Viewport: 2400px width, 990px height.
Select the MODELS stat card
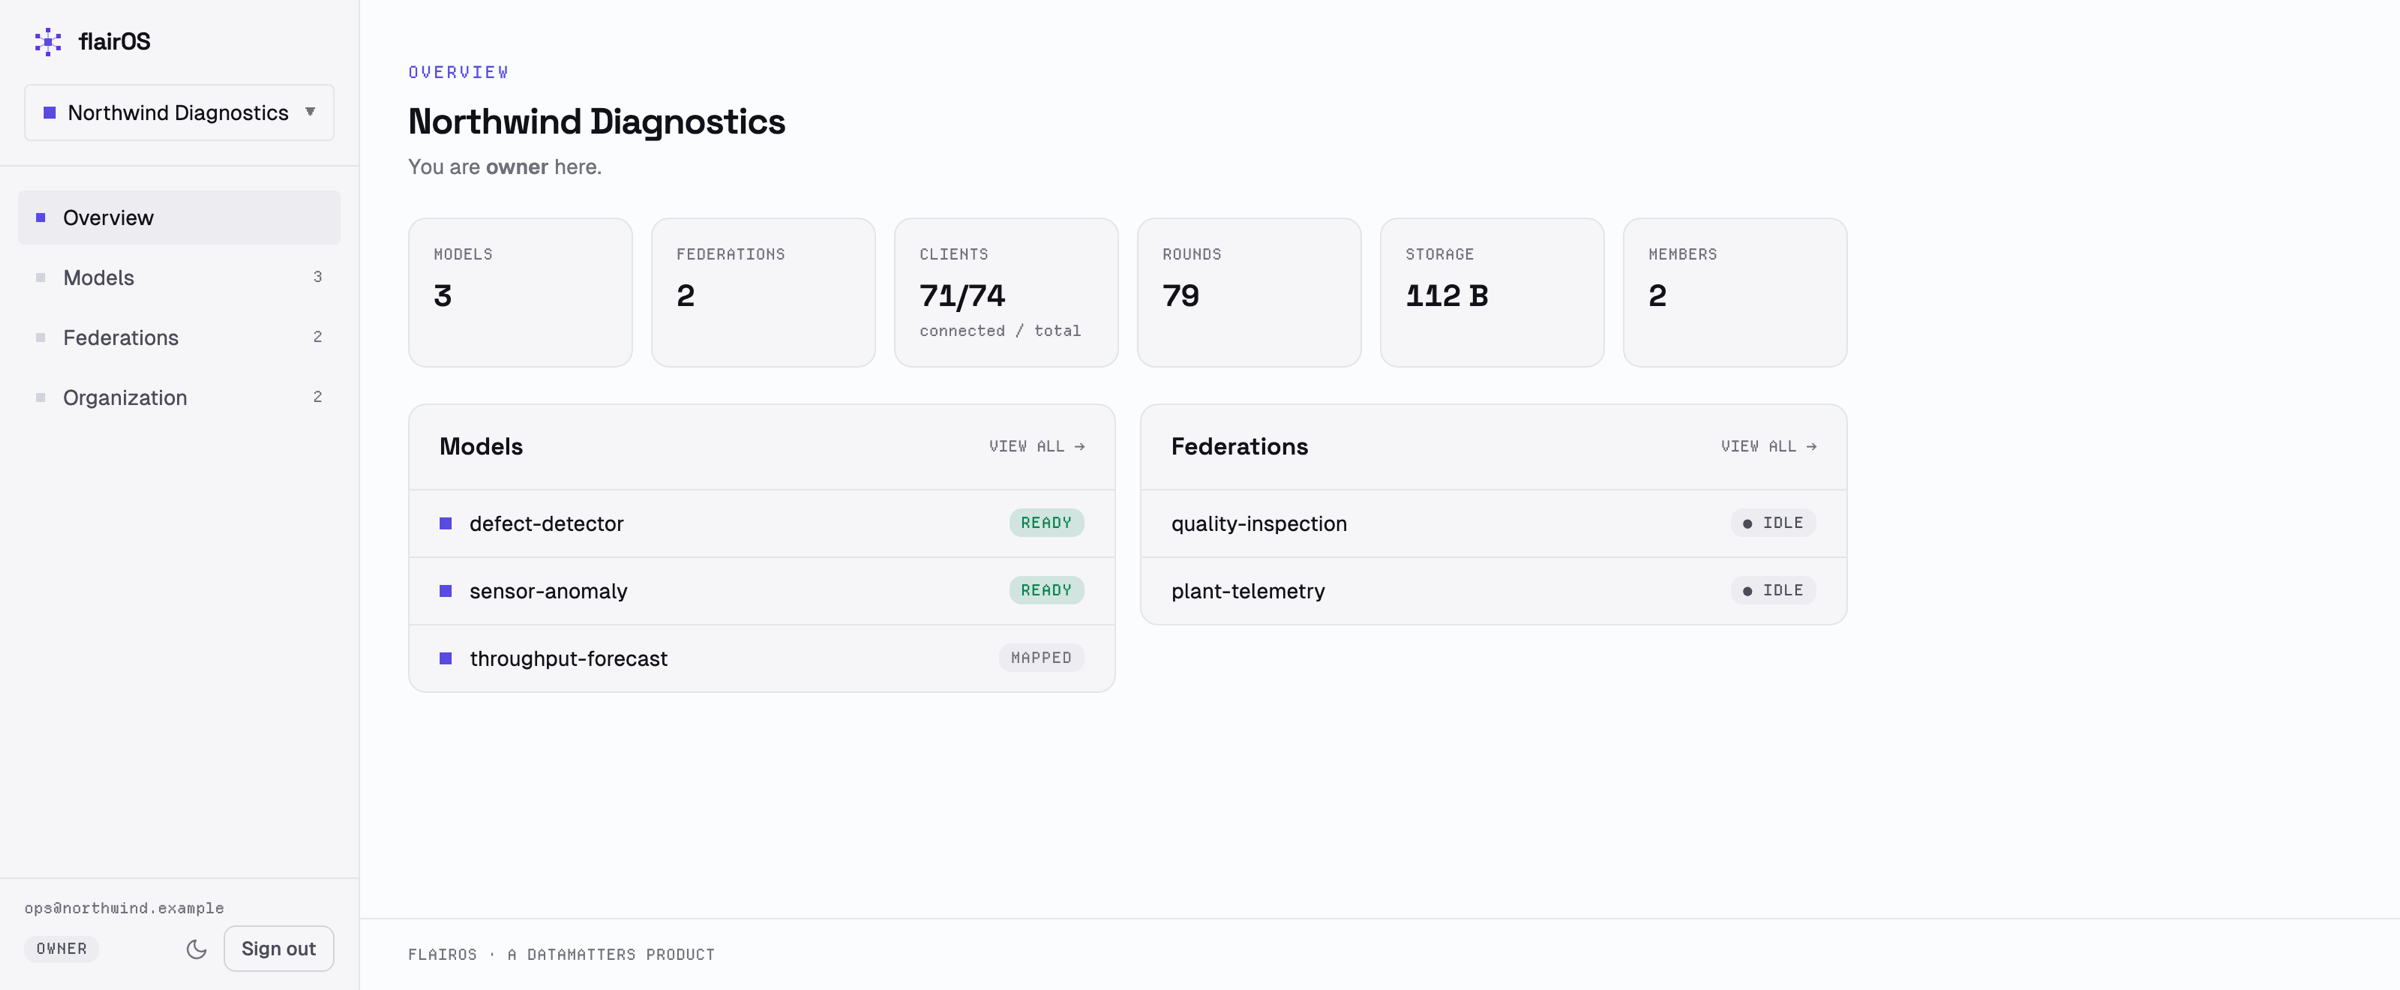coord(520,293)
